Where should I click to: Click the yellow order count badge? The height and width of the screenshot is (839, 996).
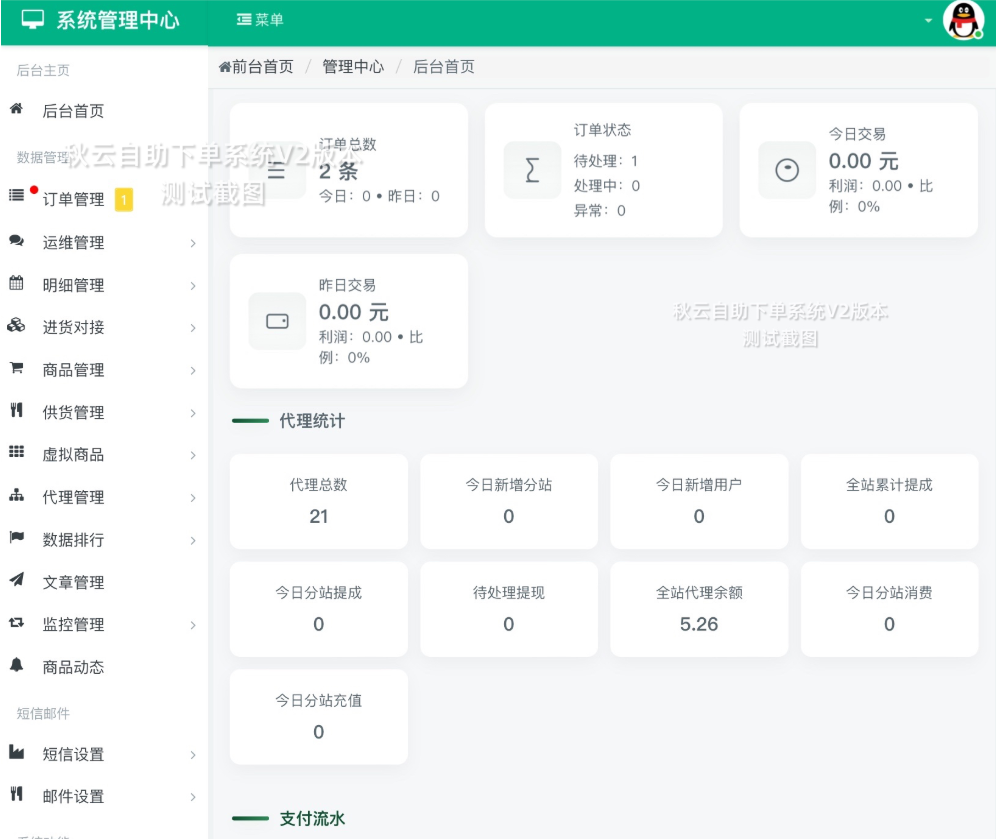pyautogui.click(x=124, y=200)
